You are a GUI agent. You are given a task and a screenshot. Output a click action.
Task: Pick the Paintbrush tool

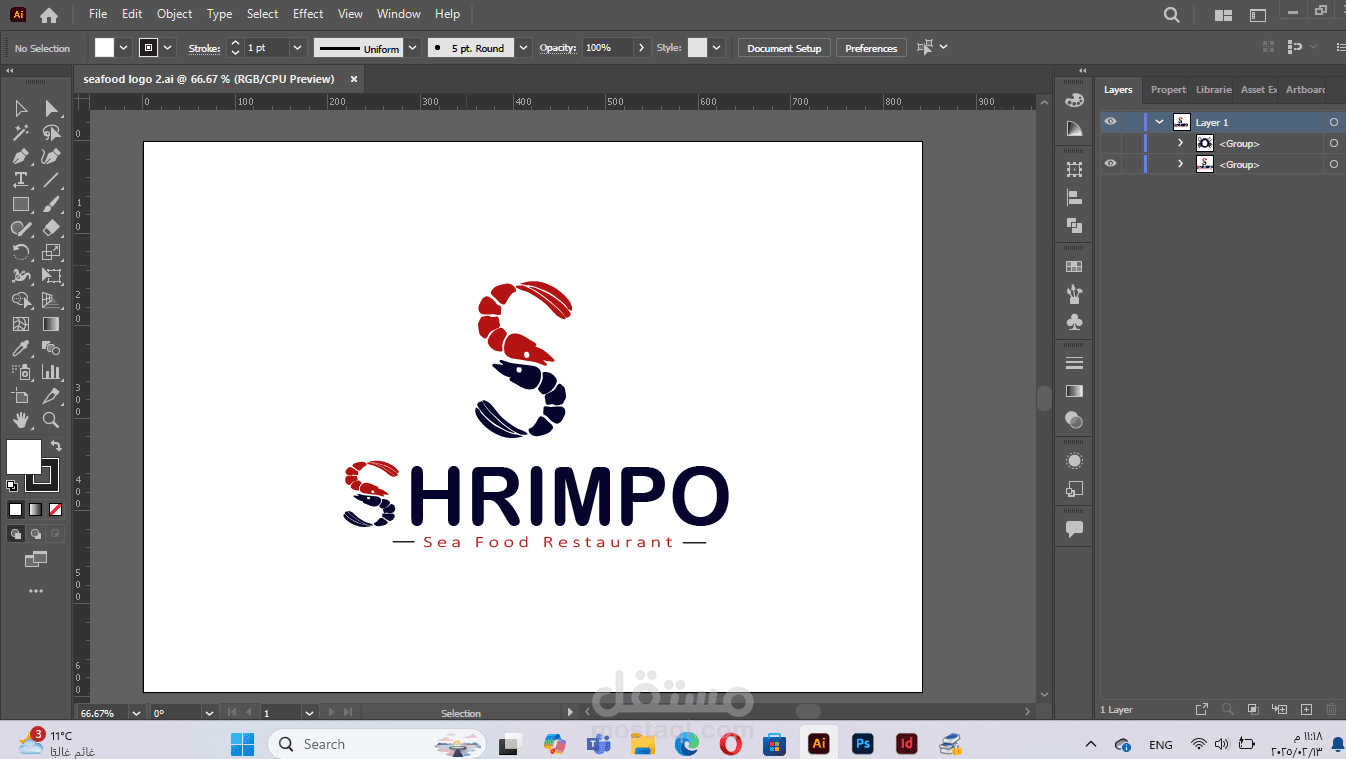(x=52, y=204)
